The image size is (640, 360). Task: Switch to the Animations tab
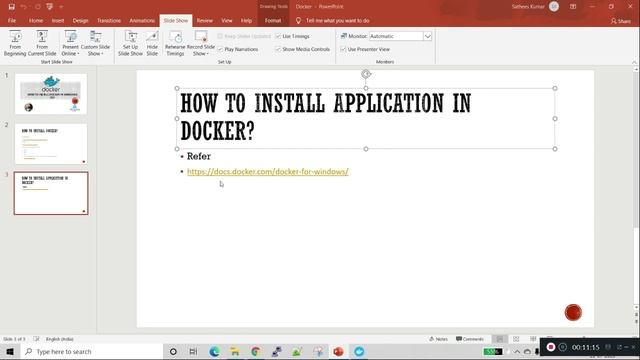click(142, 20)
